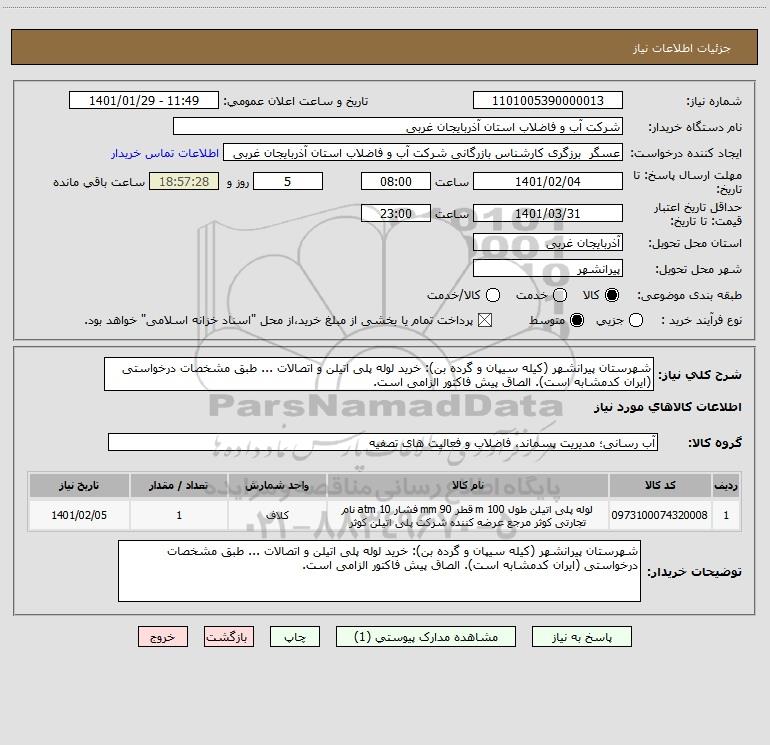The image size is (770, 745).
Task: Click the تاریخ نیاز column header
Action: tap(79, 485)
